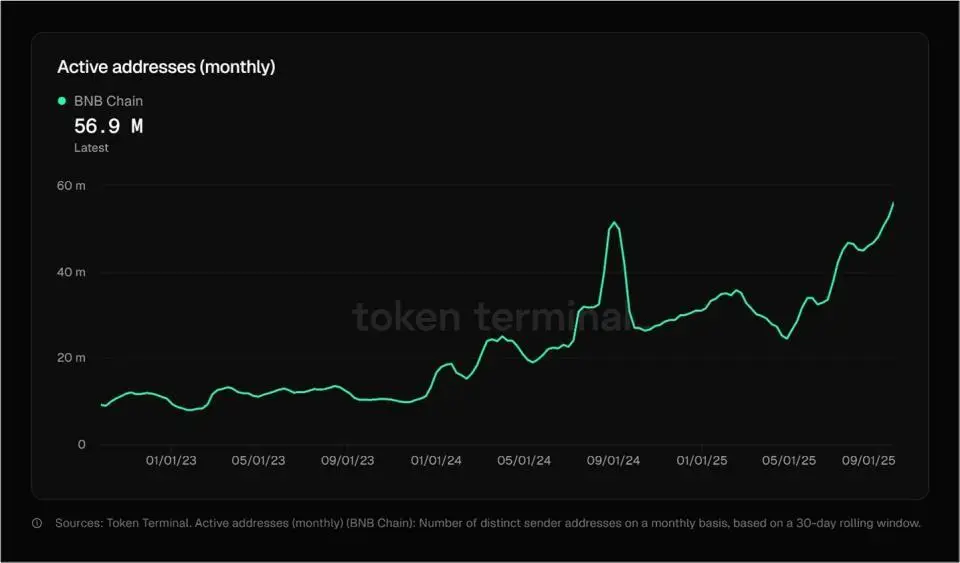The width and height of the screenshot is (960, 563).
Task: Click the 60 m y-axis label
Action: point(73,186)
